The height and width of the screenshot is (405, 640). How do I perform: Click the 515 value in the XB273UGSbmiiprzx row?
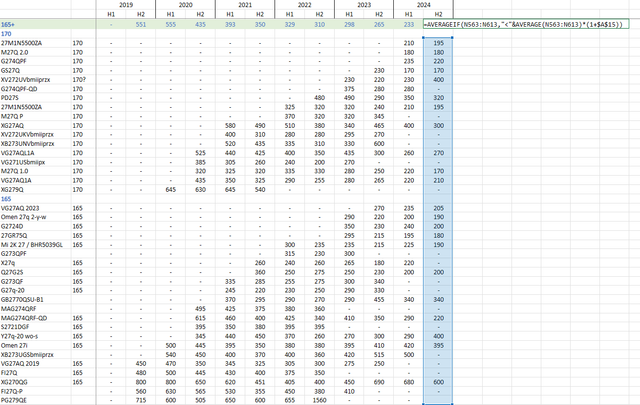pos(379,355)
